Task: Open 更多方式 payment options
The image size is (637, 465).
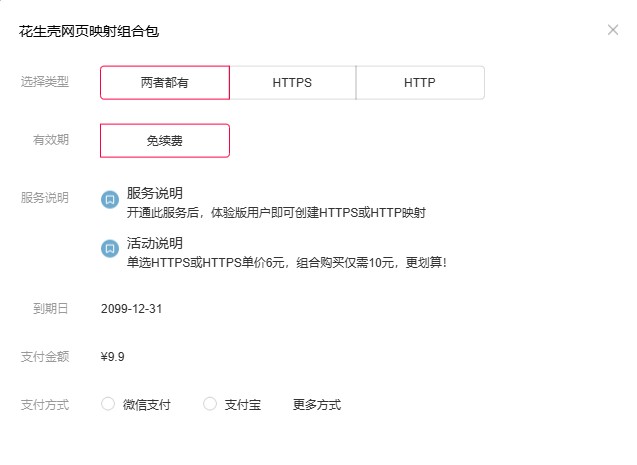Action: [x=317, y=404]
